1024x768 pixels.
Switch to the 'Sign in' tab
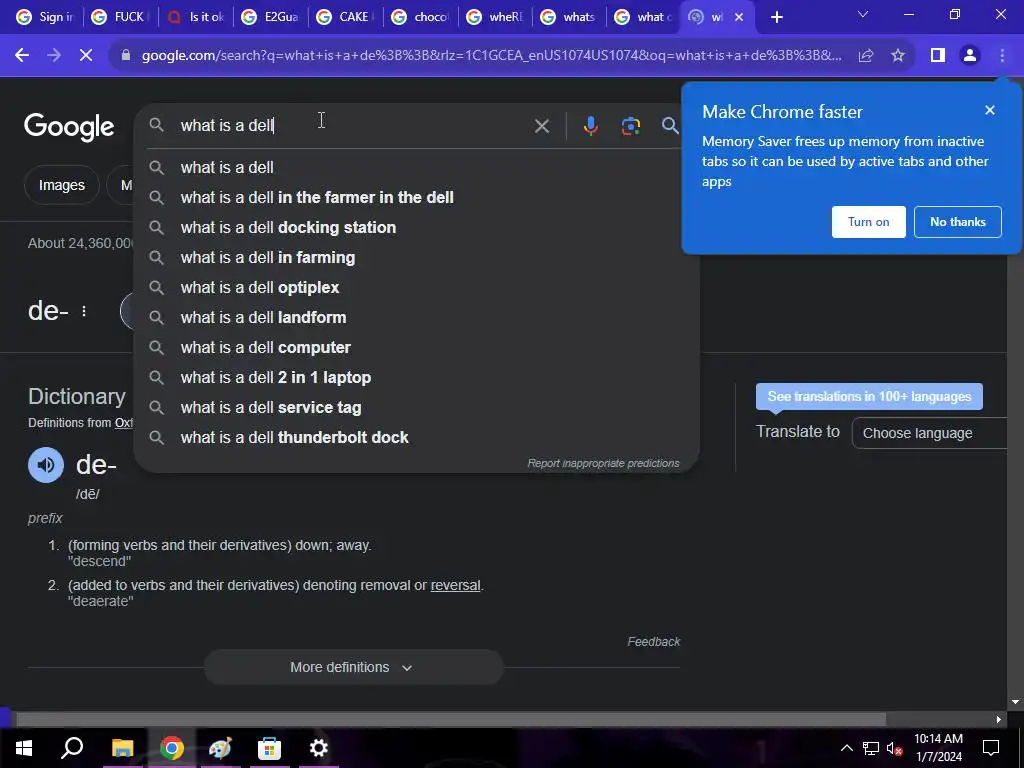pos(45,17)
